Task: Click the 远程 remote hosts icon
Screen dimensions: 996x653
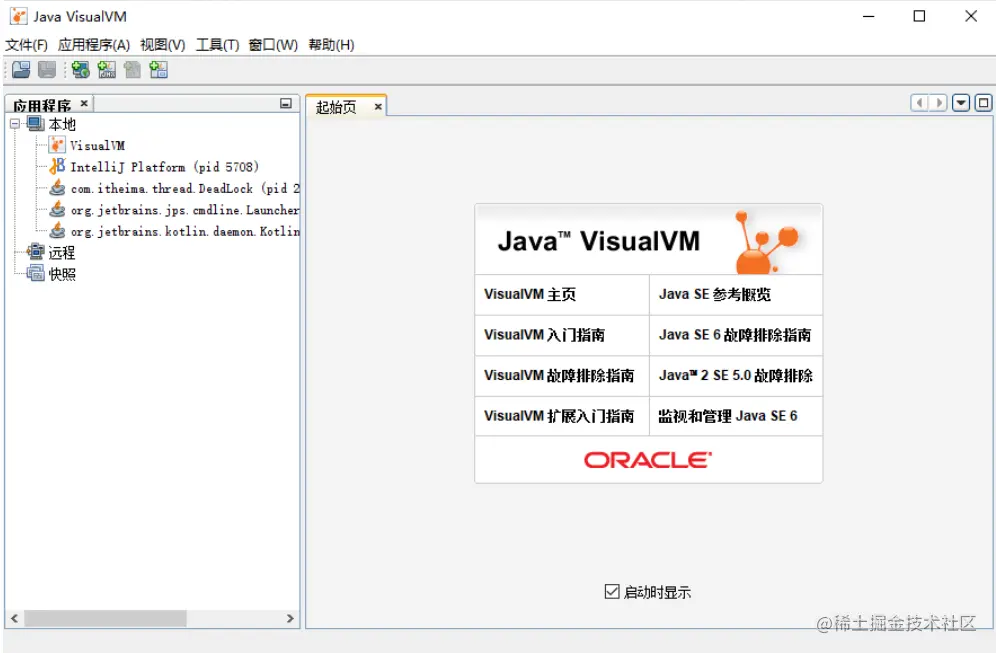Action: [x=36, y=252]
